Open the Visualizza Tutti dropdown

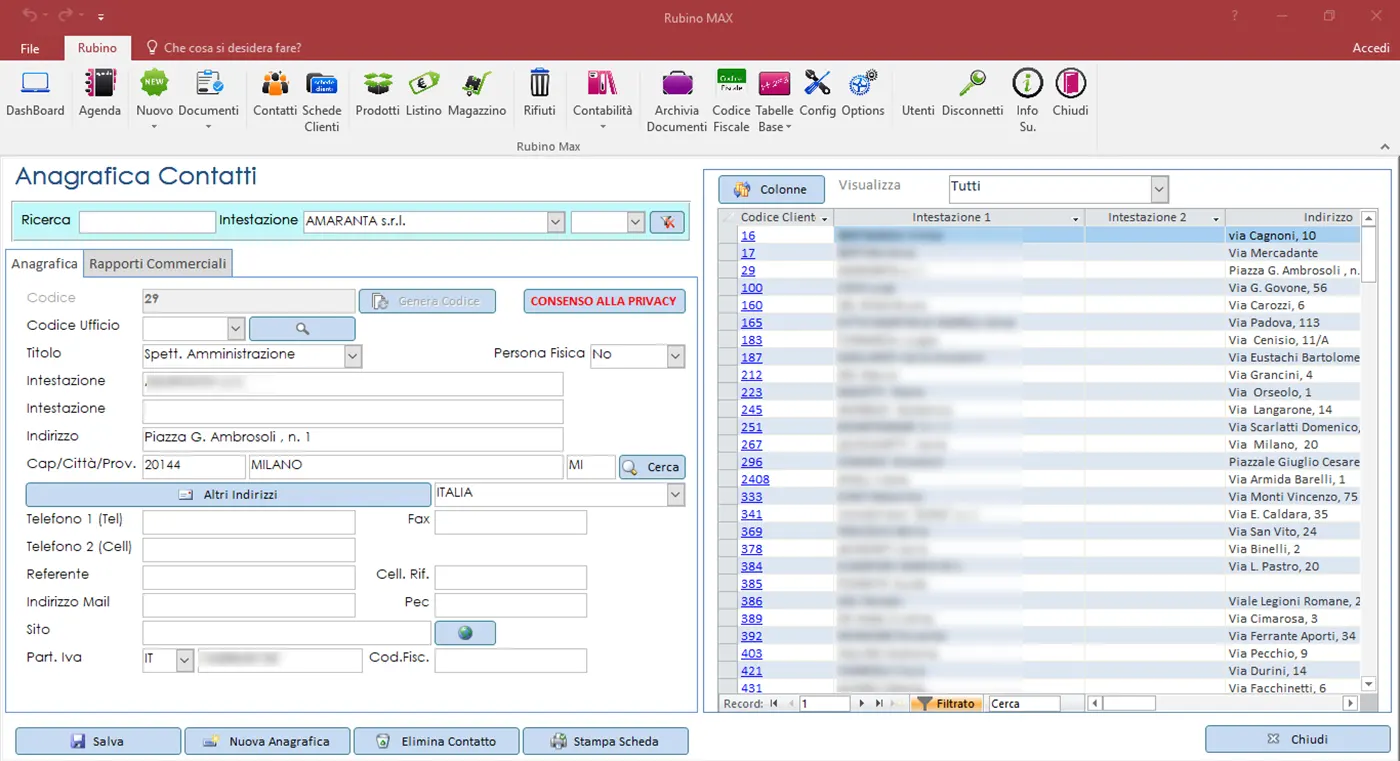click(x=1159, y=188)
